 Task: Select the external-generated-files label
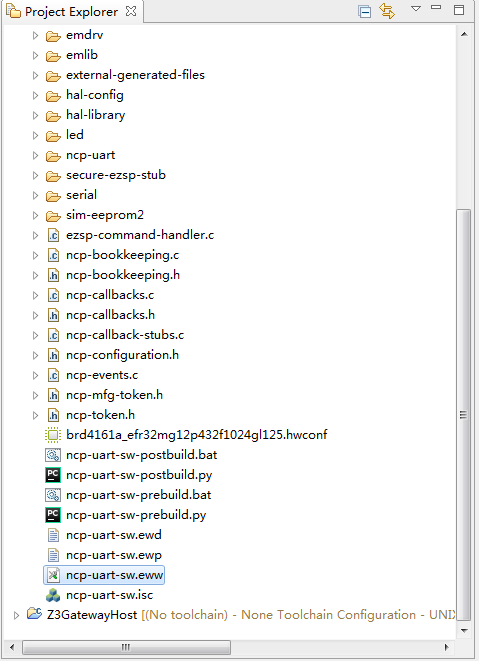click(135, 75)
